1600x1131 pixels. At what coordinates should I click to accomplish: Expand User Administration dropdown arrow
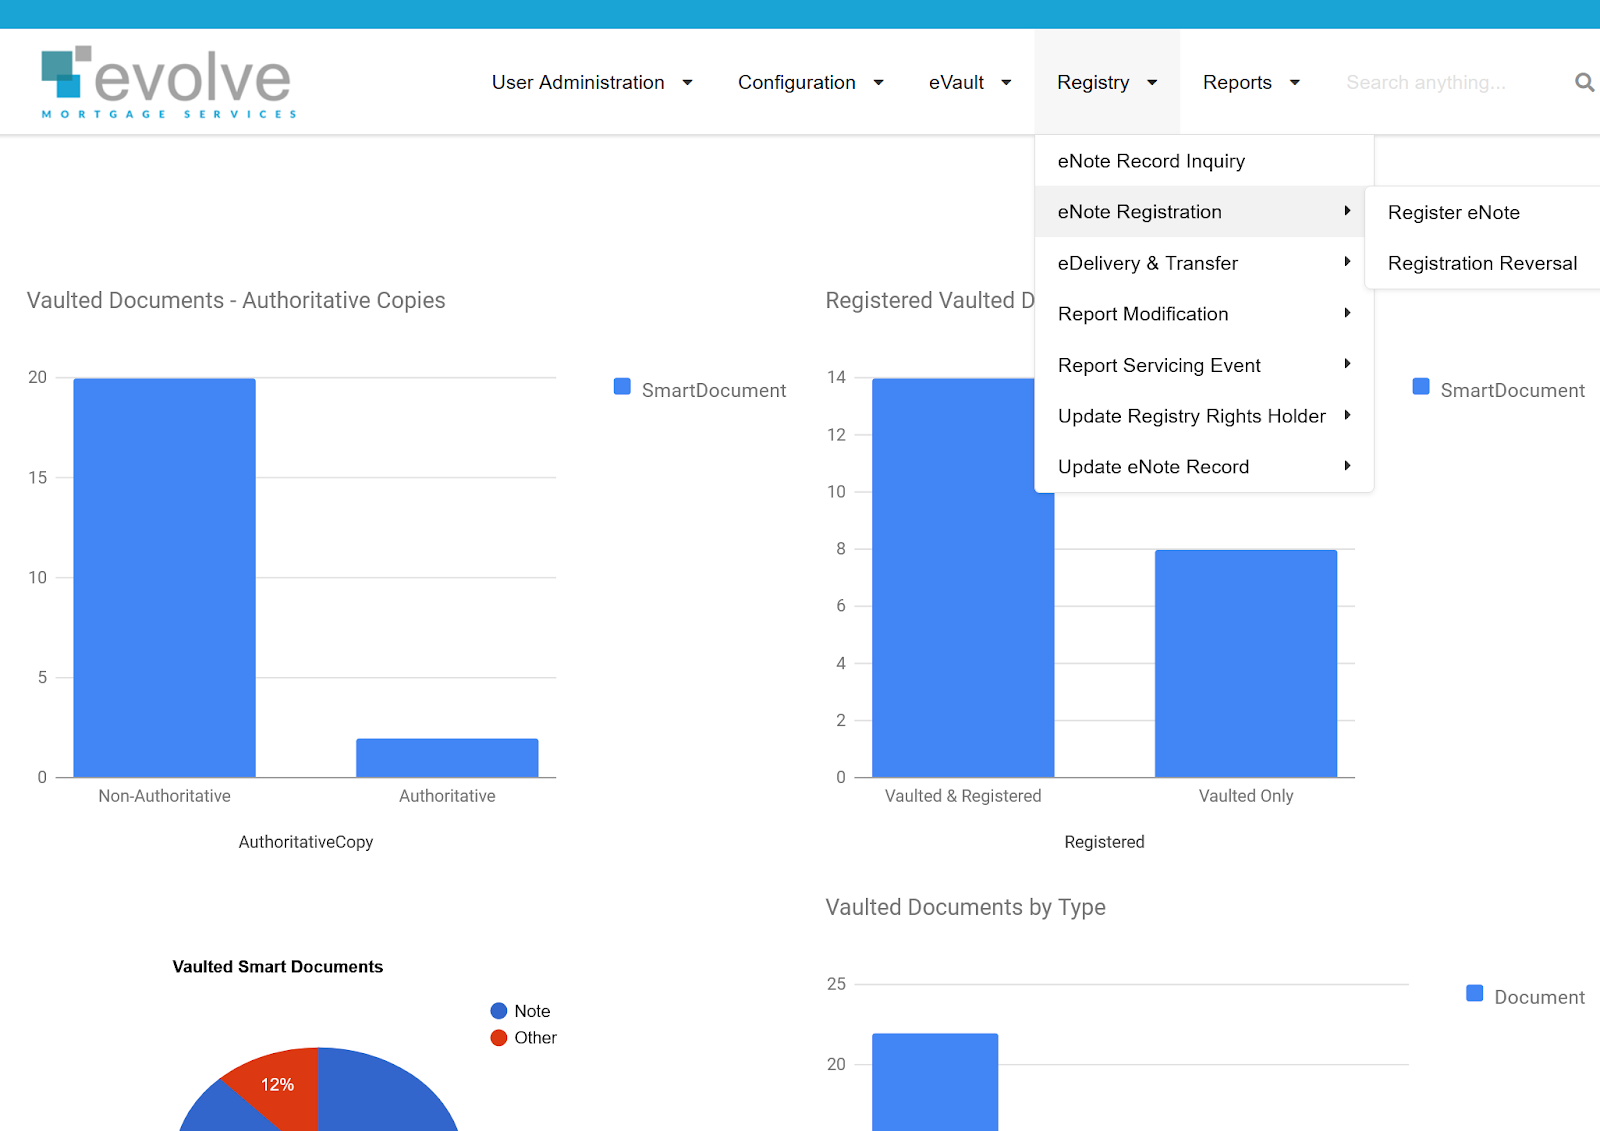(687, 83)
